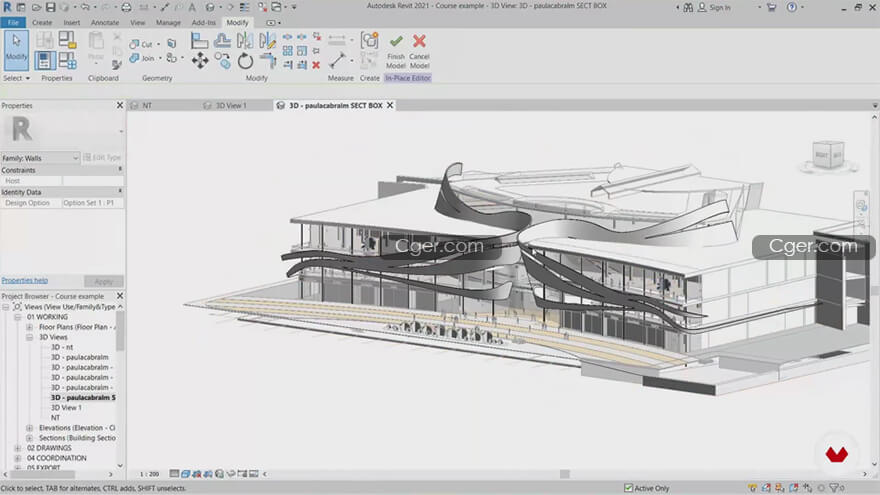Screen dimensions: 880x495
Task: Switch to the NT view tab
Action: 146,106
